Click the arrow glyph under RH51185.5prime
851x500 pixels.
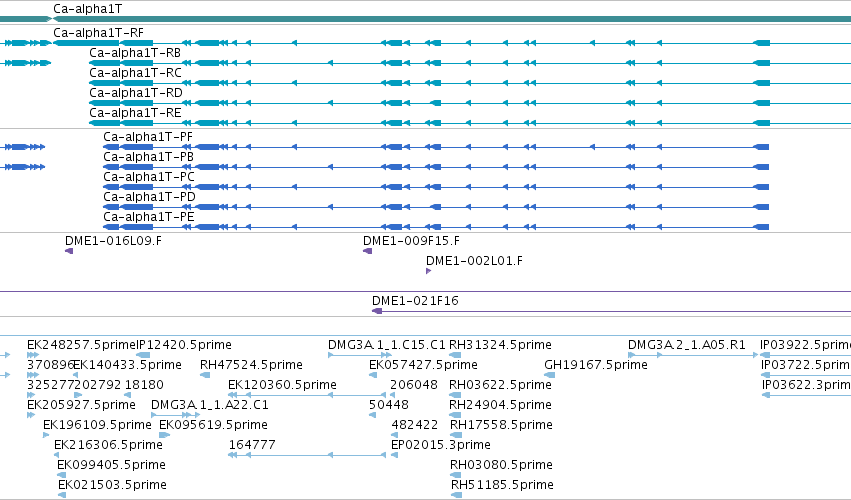(x=456, y=496)
